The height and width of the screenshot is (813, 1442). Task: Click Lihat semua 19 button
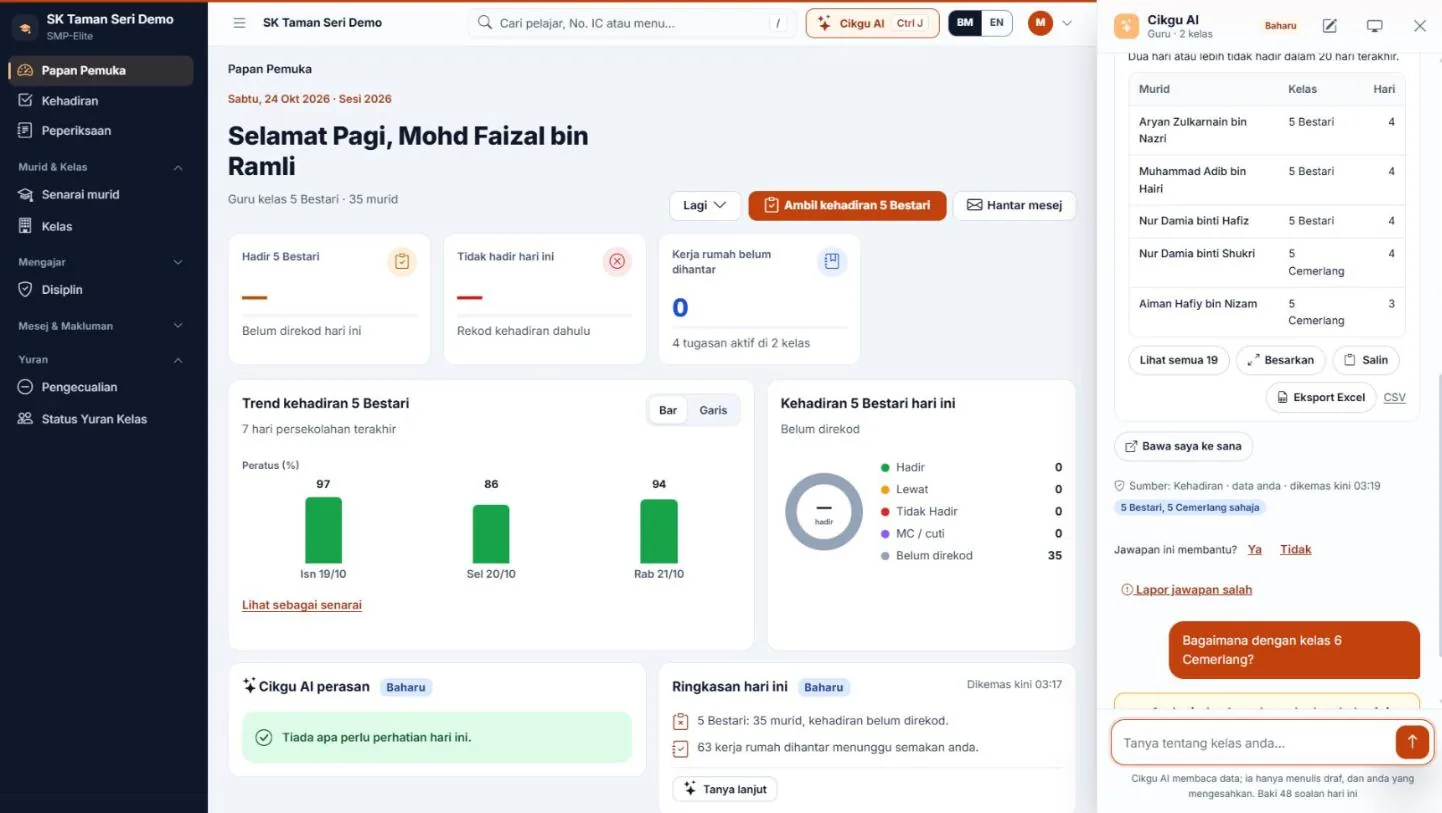pyautogui.click(x=1178, y=360)
